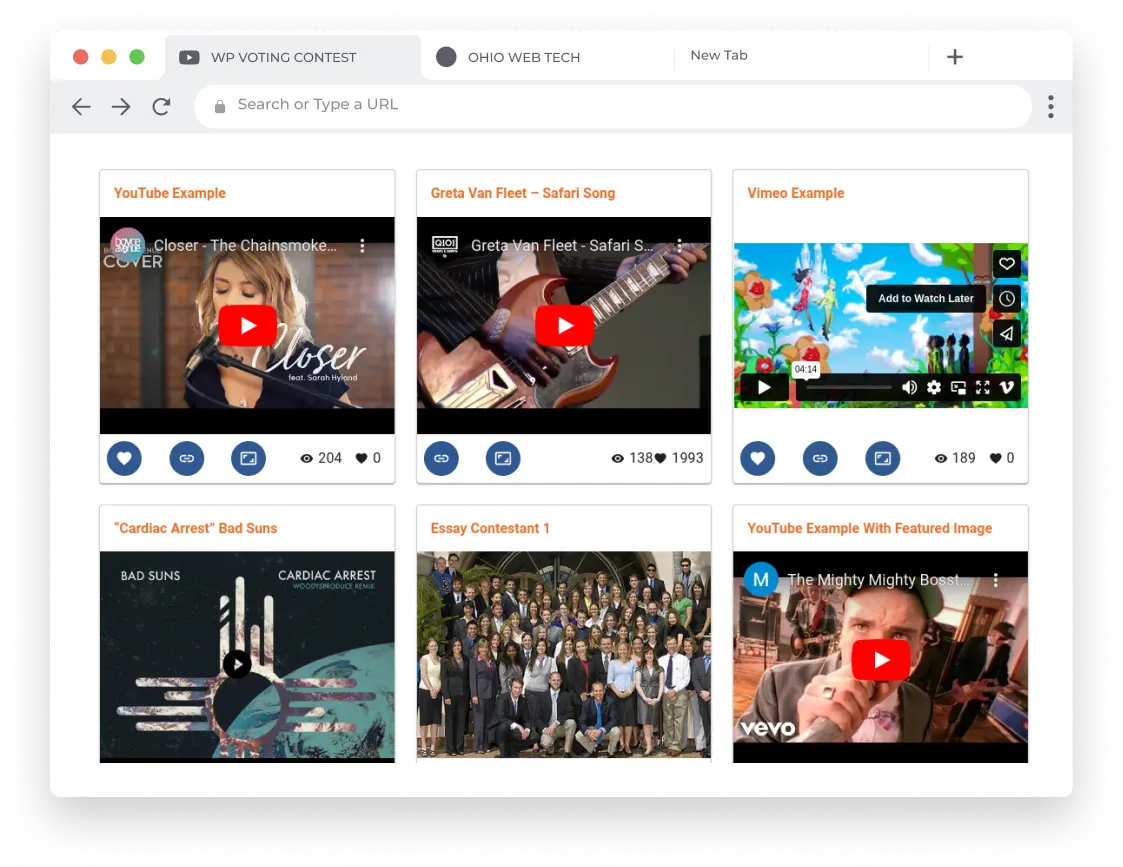
Task: Open the Vimeo Example title link
Action: coord(796,193)
